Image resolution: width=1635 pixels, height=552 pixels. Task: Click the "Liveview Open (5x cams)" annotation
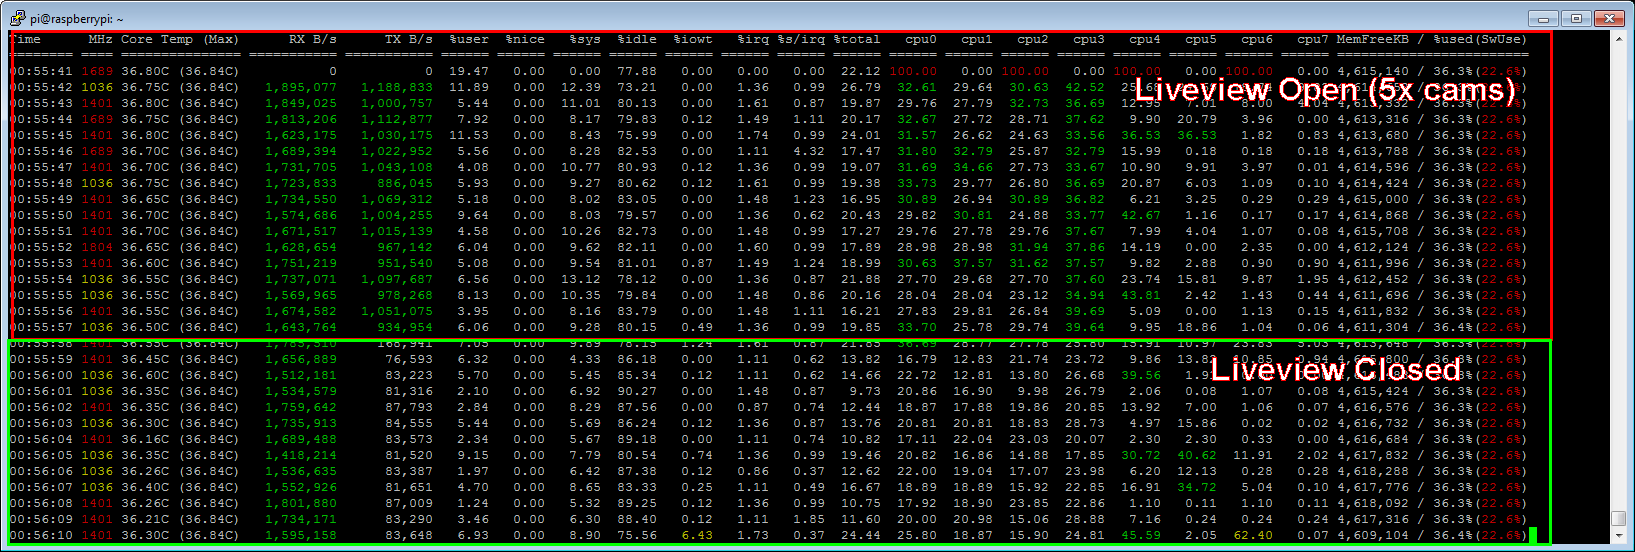(x=1325, y=90)
